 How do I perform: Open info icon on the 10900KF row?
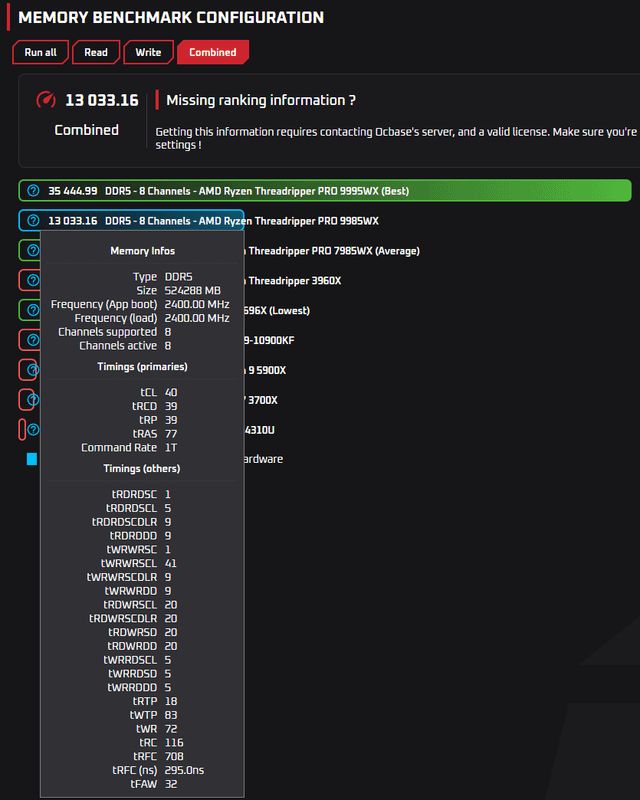[x=32, y=340]
